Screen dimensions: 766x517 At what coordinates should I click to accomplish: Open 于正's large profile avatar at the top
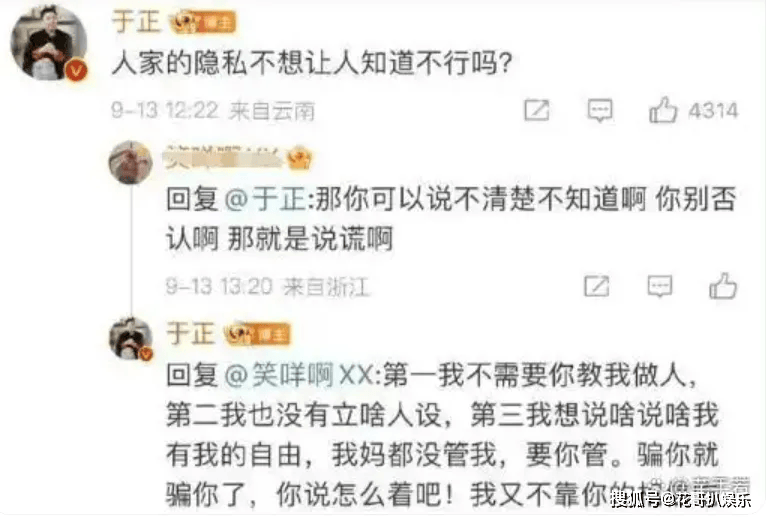pos(48,42)
